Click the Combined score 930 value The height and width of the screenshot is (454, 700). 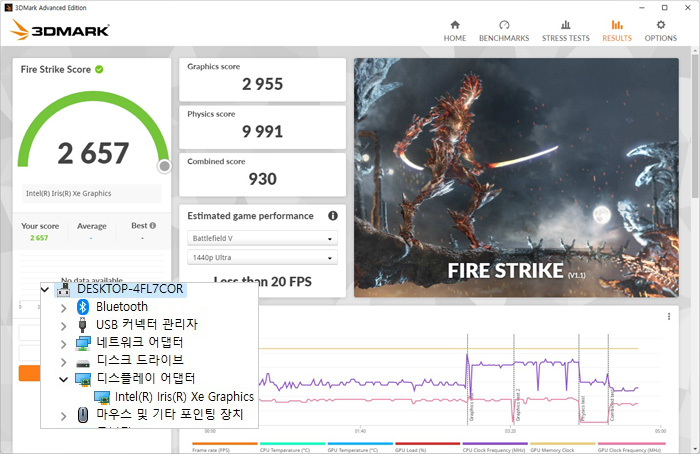pos(262,179)
